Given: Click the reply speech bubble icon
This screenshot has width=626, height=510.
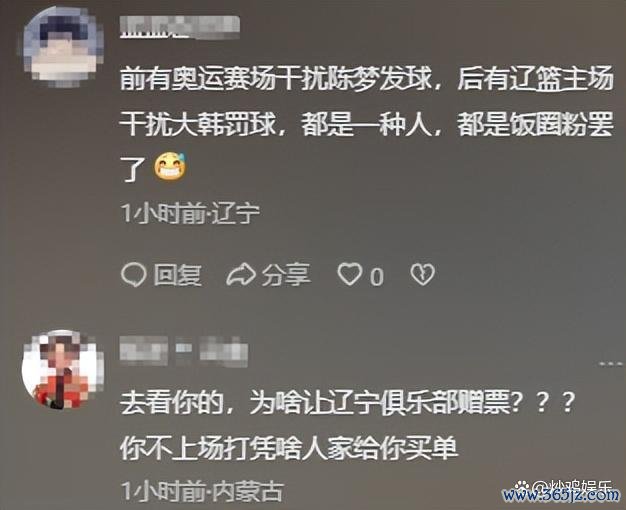Looking at the screenshot, I should click(133, 275).
